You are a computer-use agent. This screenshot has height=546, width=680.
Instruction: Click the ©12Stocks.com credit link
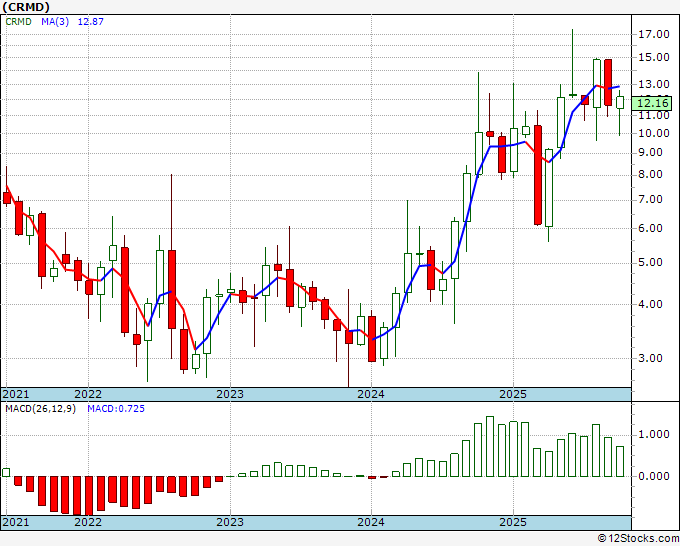coord(638,539)
